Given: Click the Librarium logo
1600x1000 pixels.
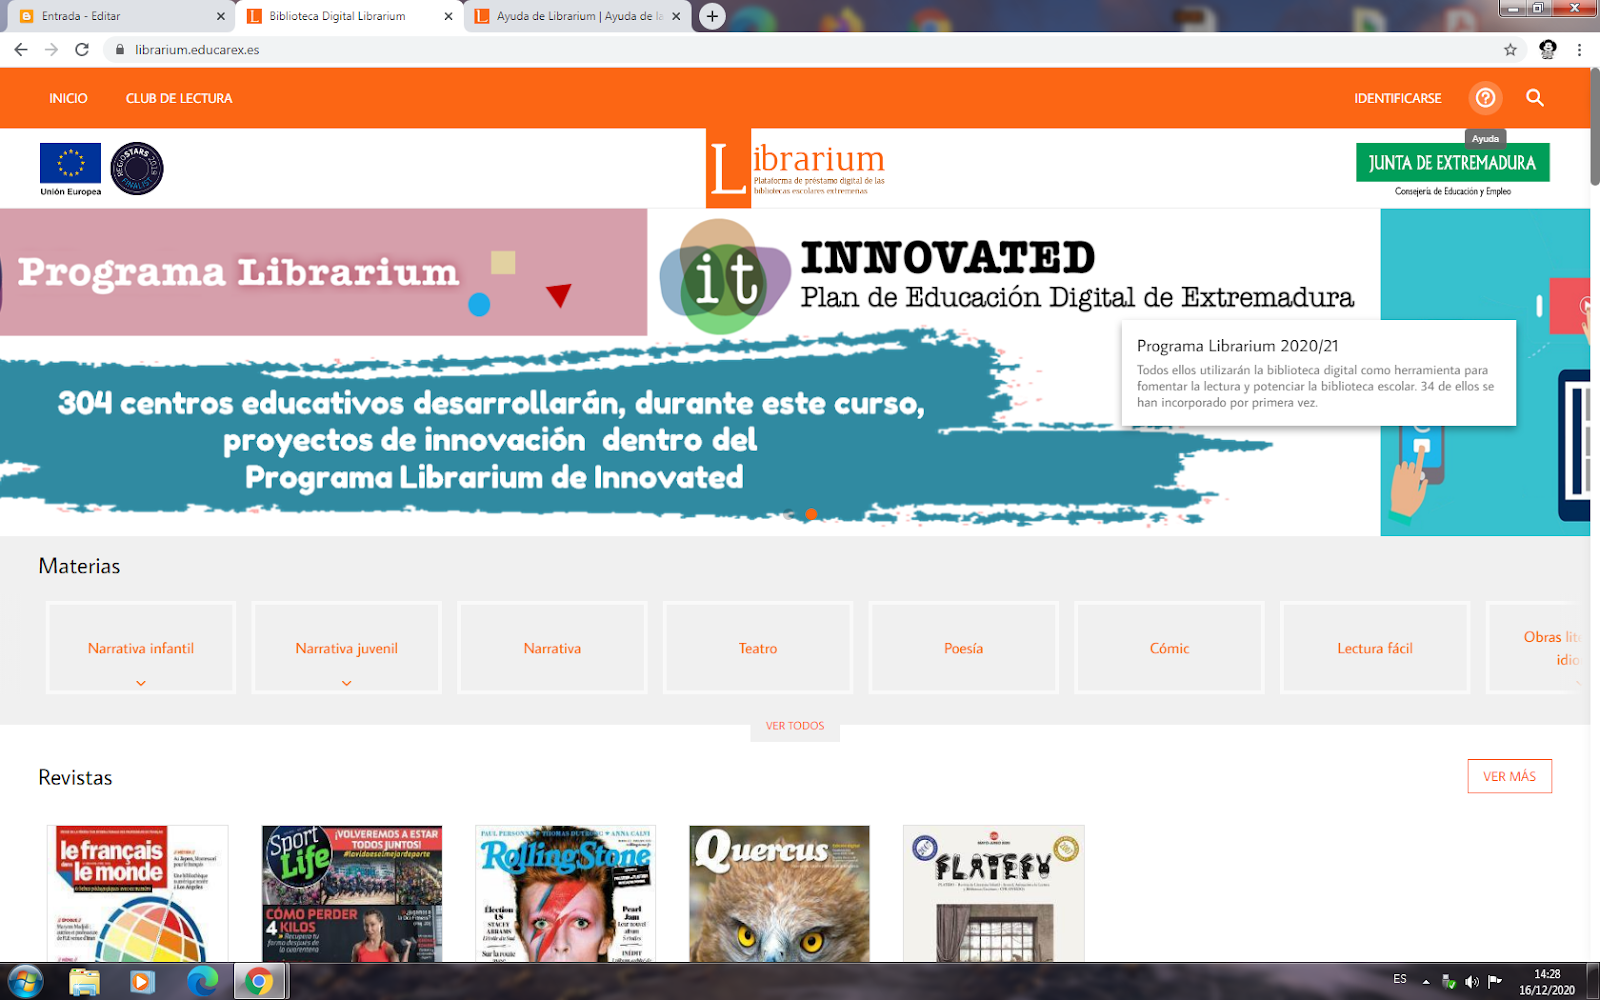Looking at the screenshot, I should point(796,168).
